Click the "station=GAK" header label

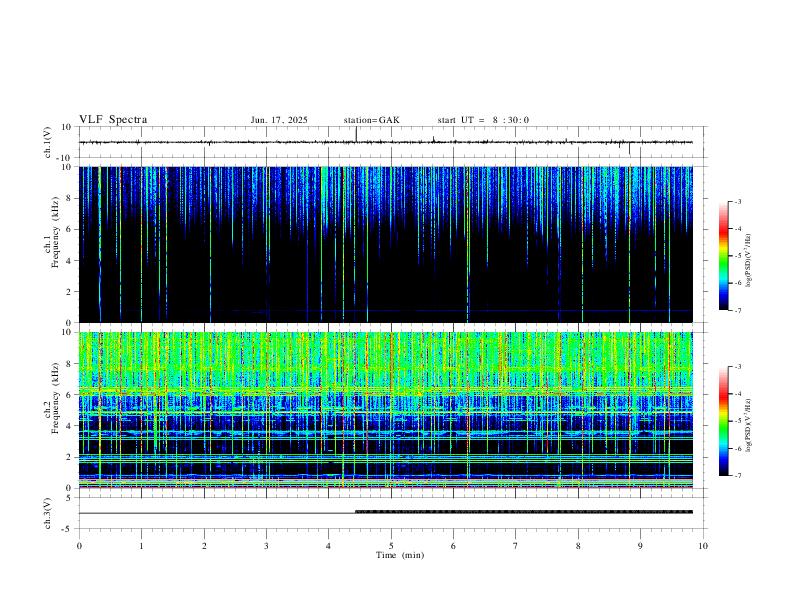point(371,120)
